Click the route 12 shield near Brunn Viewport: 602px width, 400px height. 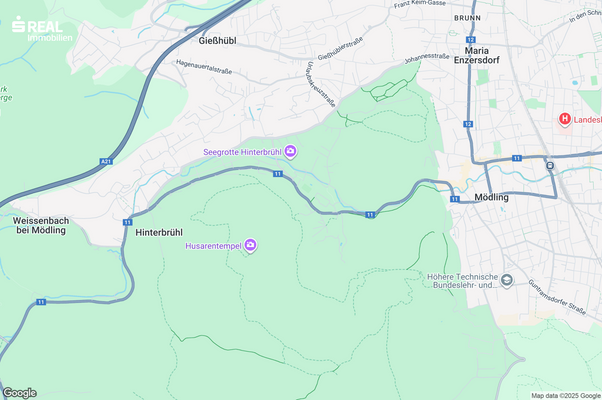tap(471, 40)
